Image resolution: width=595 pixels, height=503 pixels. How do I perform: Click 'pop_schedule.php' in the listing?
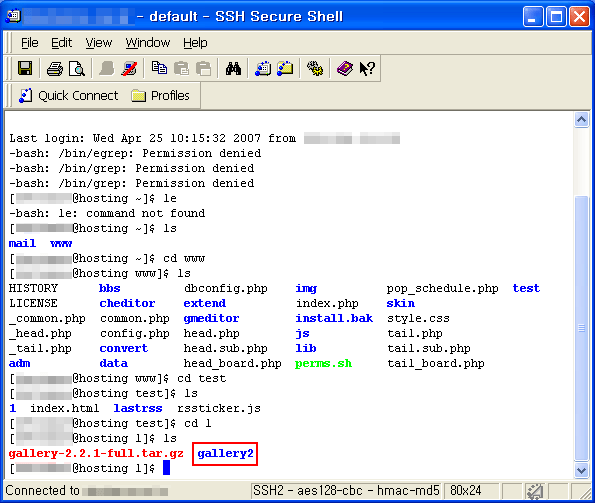pyautogui.click(x=442, y=288)
